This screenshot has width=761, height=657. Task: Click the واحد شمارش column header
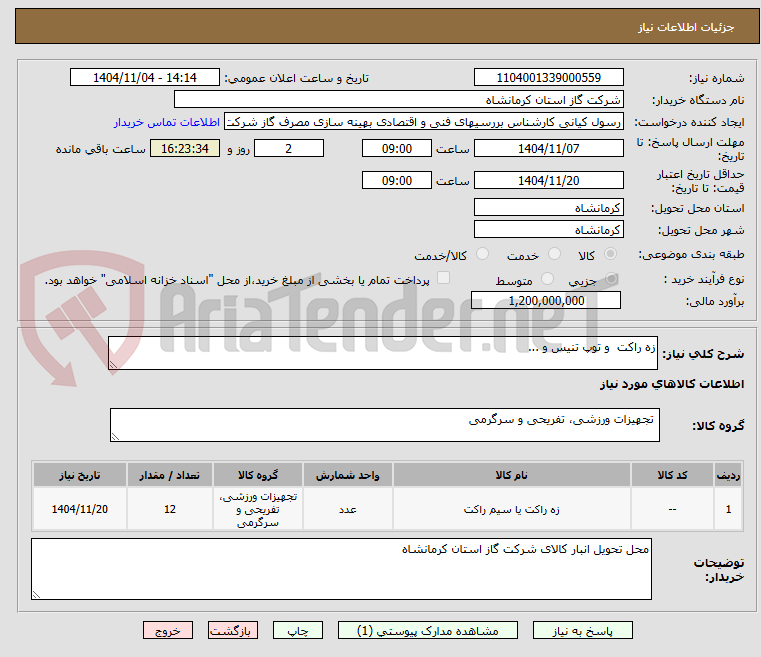click(347, 475)
